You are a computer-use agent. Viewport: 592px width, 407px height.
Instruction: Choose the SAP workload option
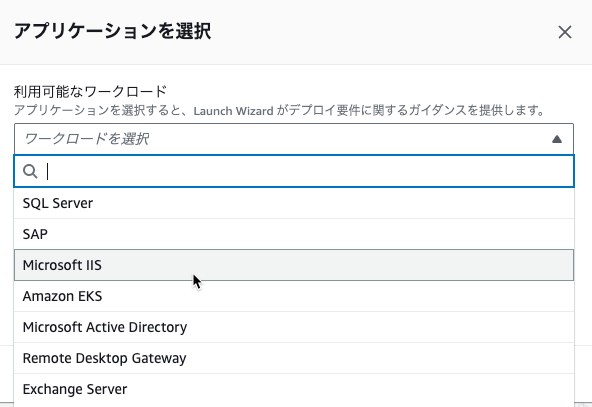pos(294,234)
